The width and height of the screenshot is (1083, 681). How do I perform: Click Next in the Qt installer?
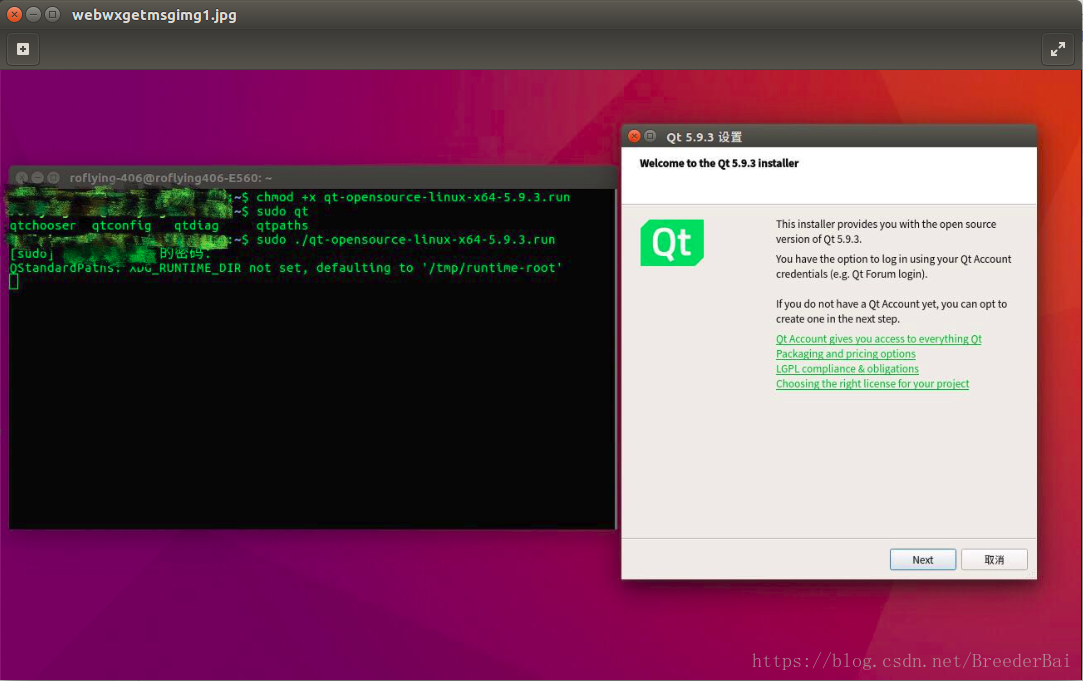coord(923,559)
